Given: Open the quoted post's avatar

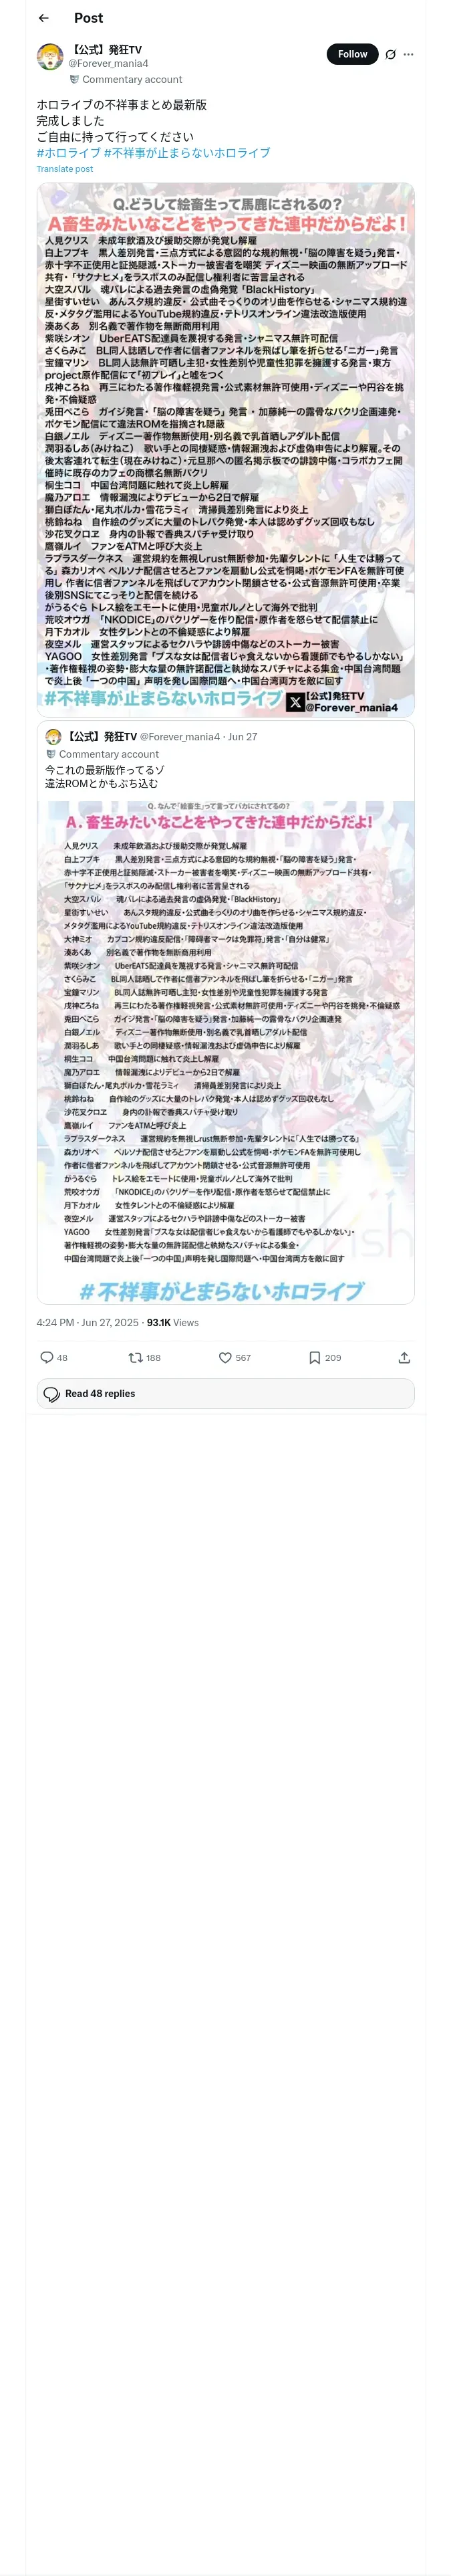Looking at the screenshot, I should 53,736.
